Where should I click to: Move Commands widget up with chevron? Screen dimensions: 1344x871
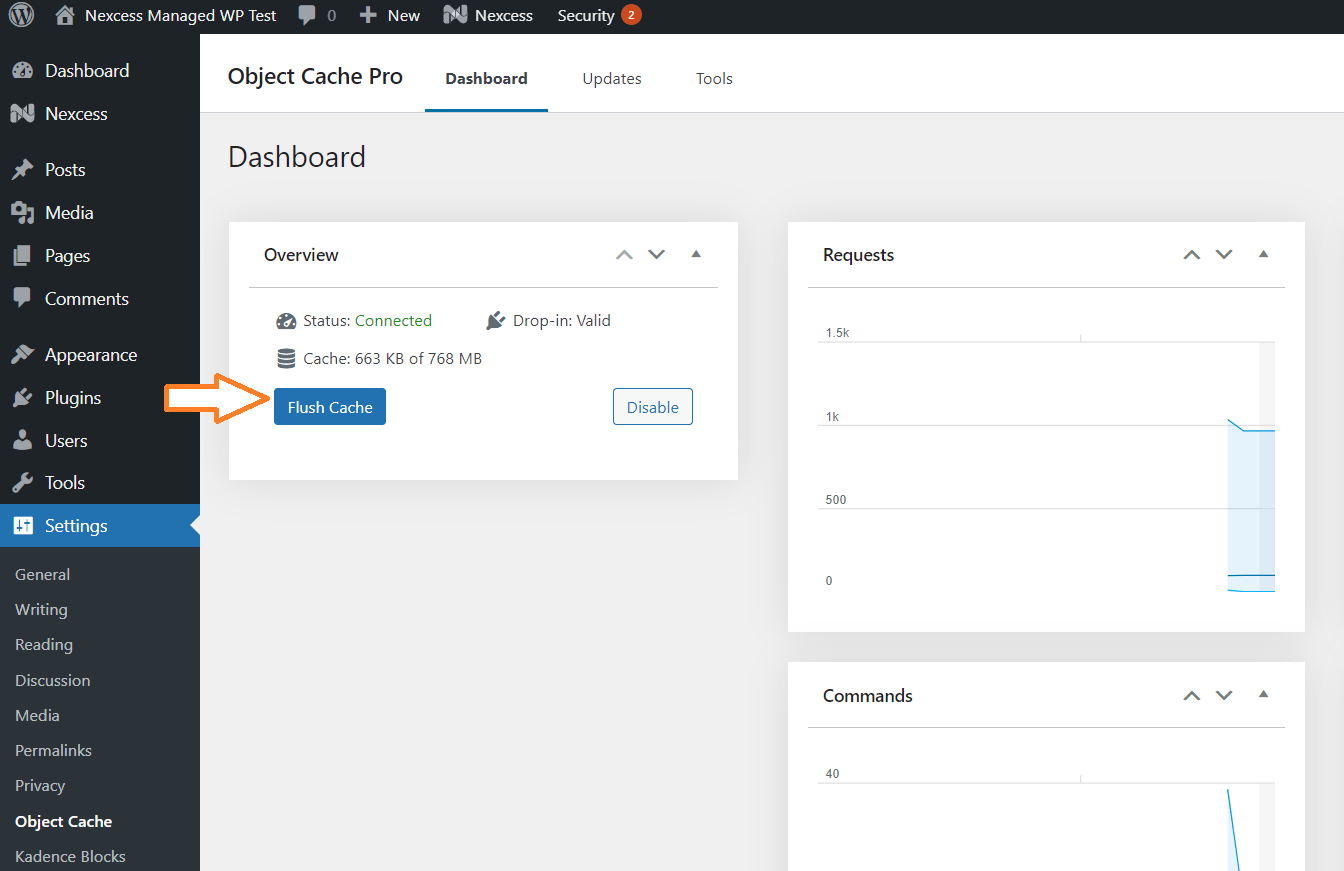[x=1191, y=695]
